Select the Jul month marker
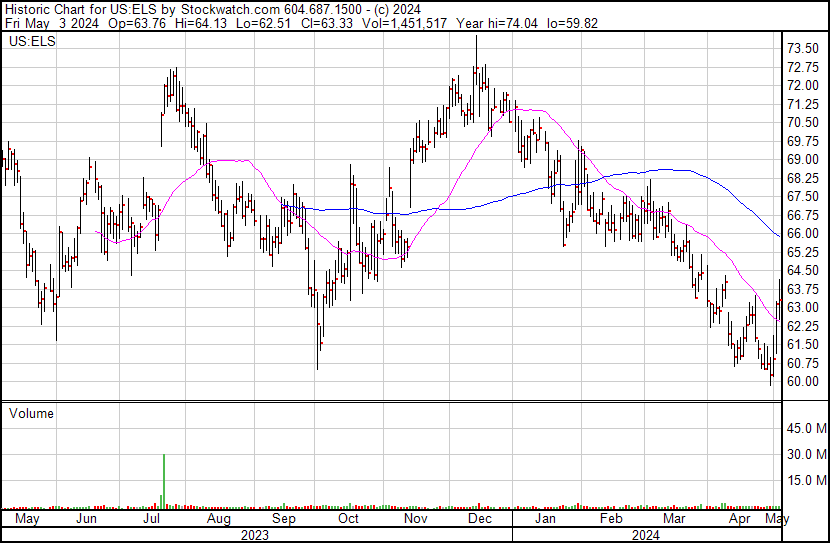 click(x=152, y=520)
